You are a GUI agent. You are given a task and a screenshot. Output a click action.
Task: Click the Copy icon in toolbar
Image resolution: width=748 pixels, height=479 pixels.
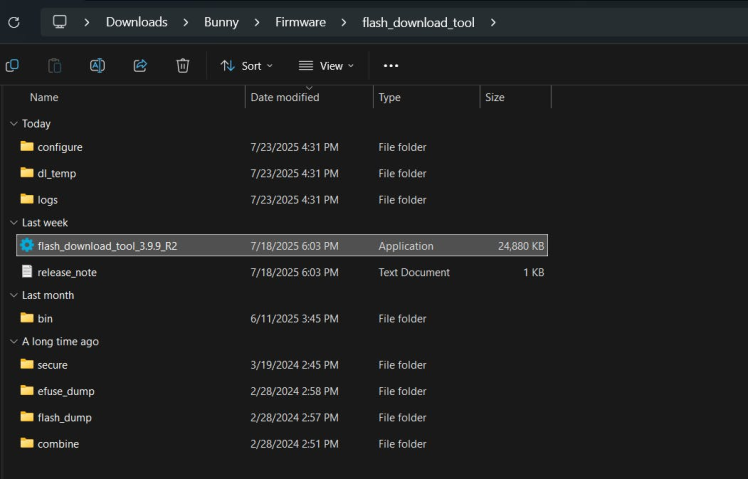click(12, 66)
